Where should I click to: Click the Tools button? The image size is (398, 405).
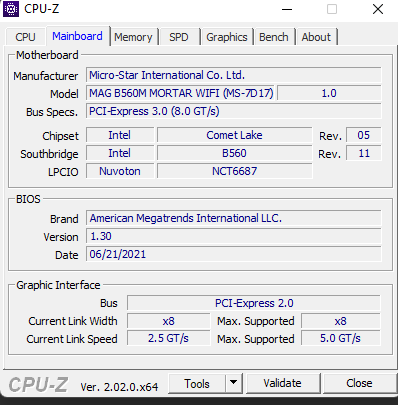197,384
